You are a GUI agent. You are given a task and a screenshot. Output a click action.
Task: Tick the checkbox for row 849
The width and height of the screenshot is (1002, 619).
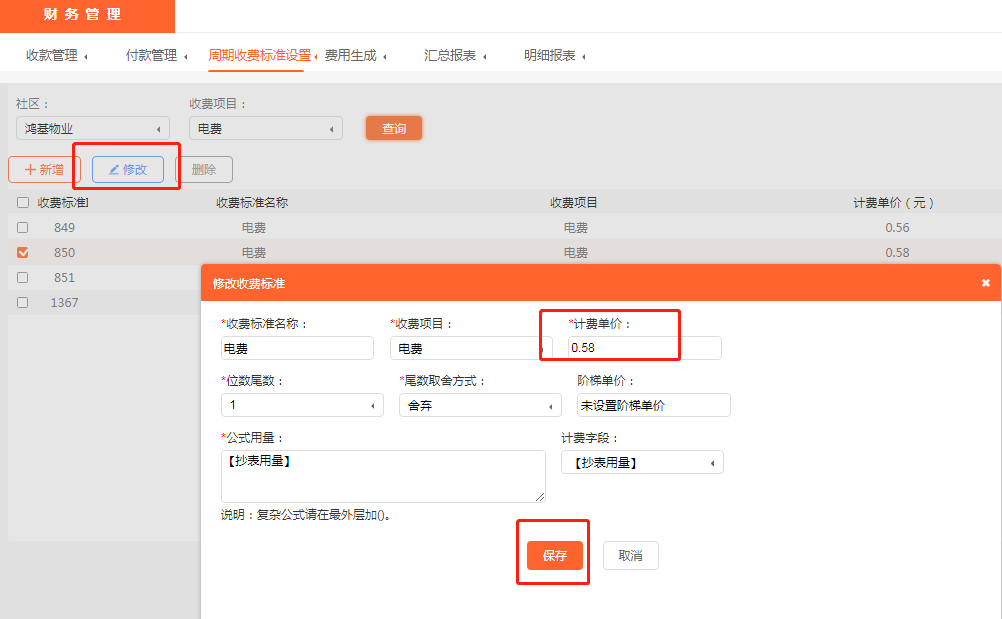coord(23,227)
